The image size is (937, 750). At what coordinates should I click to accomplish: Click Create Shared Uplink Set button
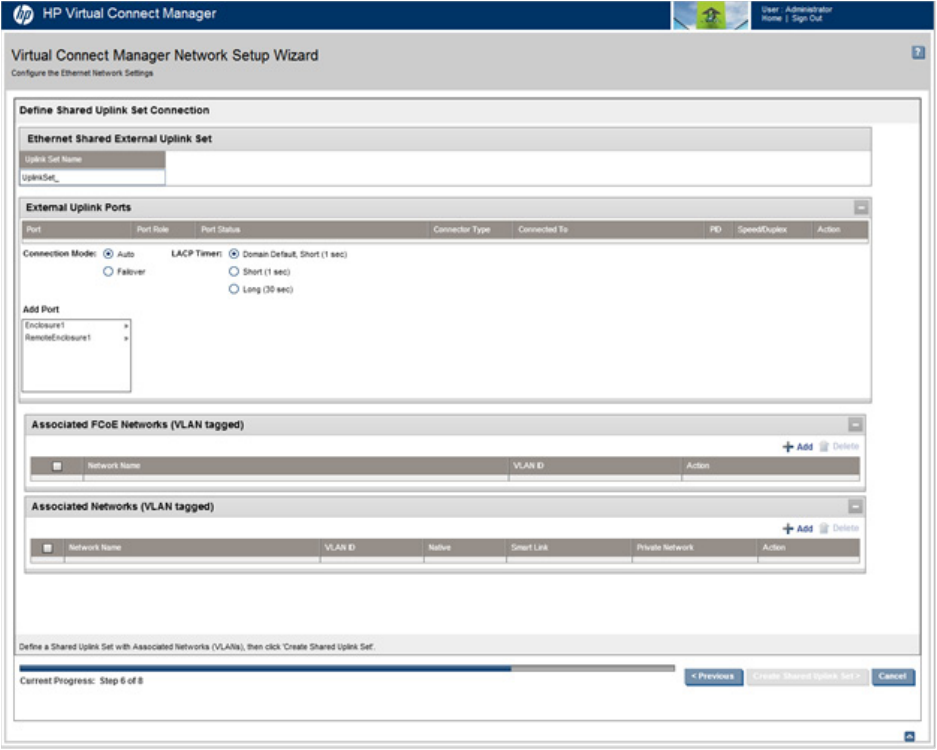(807, 676)
